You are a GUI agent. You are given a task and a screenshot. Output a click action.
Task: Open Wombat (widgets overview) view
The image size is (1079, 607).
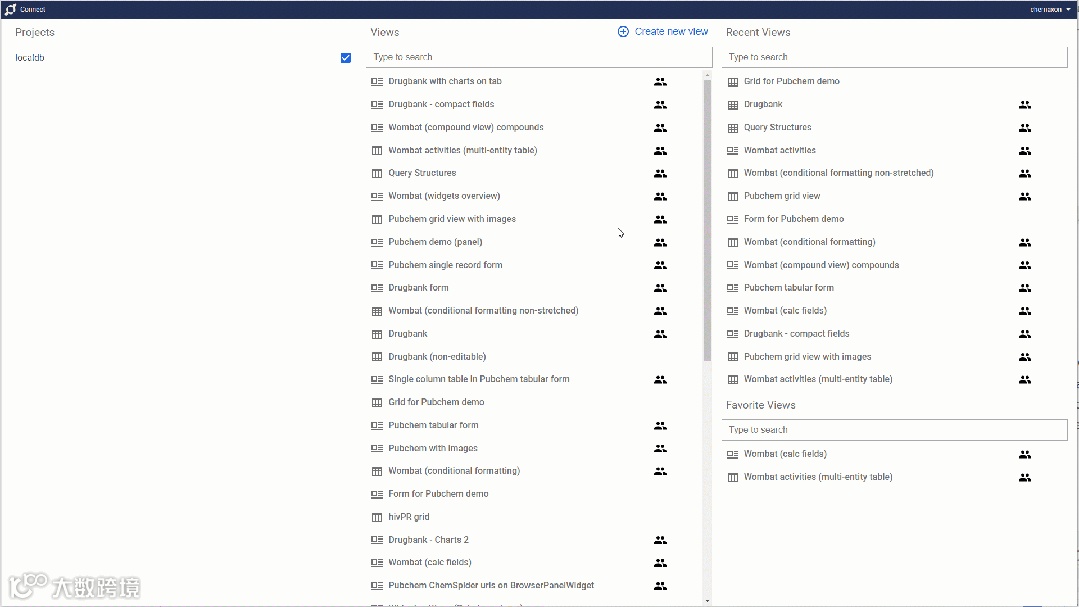pos(444,196)
